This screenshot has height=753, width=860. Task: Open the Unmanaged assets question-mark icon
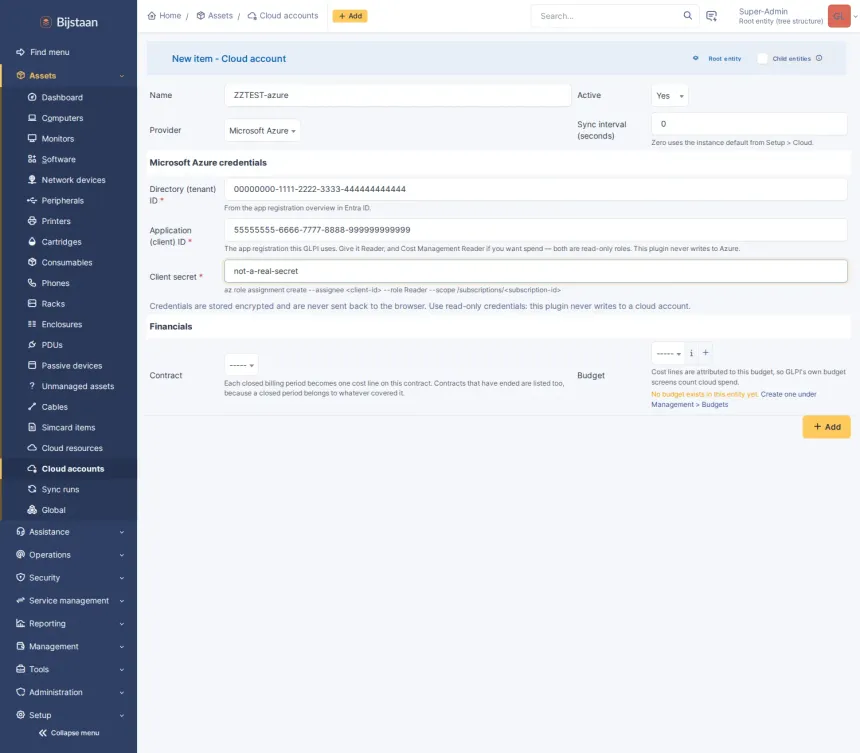coord(32,386)
